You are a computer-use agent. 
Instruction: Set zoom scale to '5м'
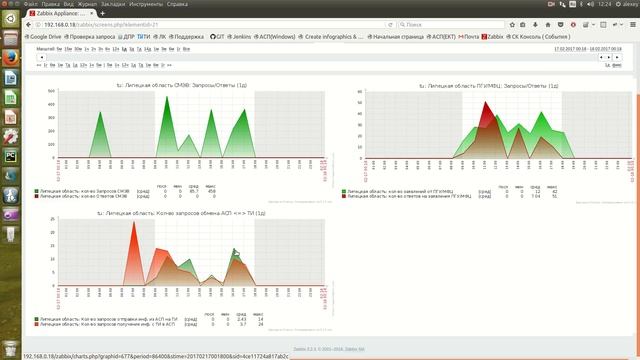59,49
